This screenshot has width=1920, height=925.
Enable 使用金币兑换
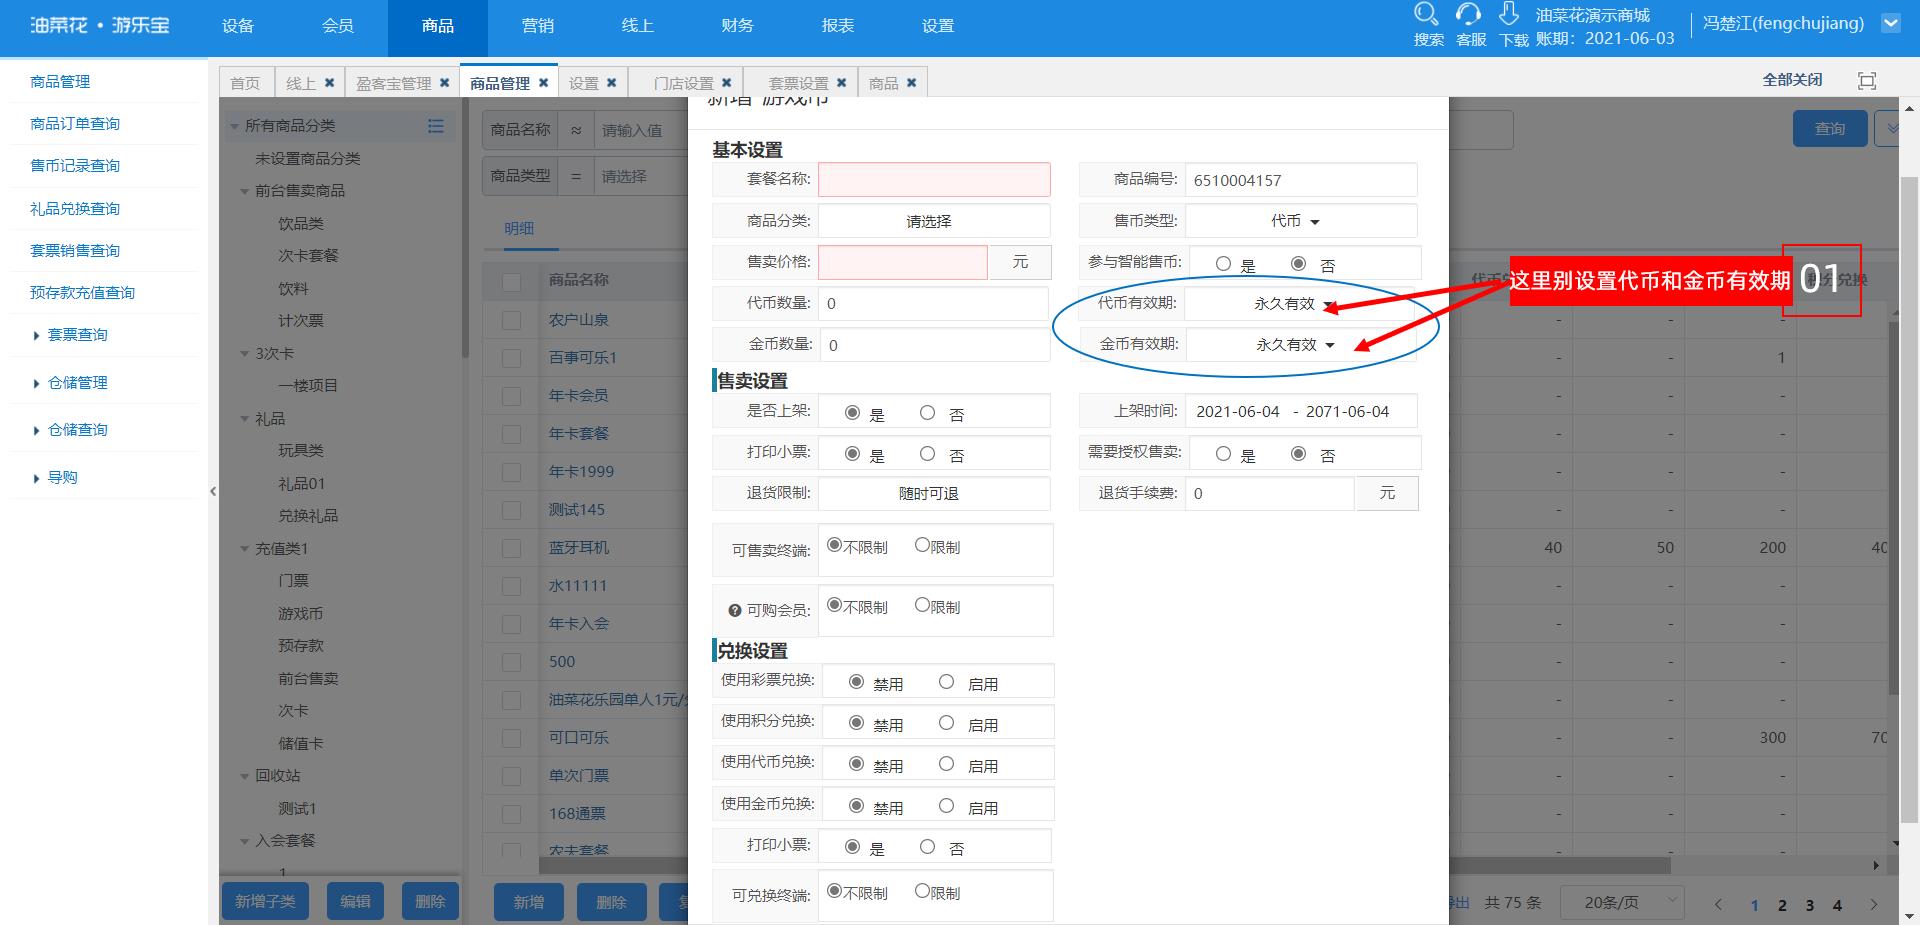click(946, 806)
